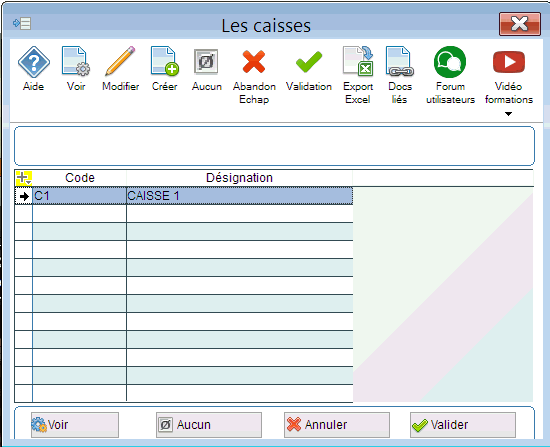Image resolution: width=550 pixels, height=447 pixels.
Task: Select the CAISSE 1 row
Action: pos(184,196)
